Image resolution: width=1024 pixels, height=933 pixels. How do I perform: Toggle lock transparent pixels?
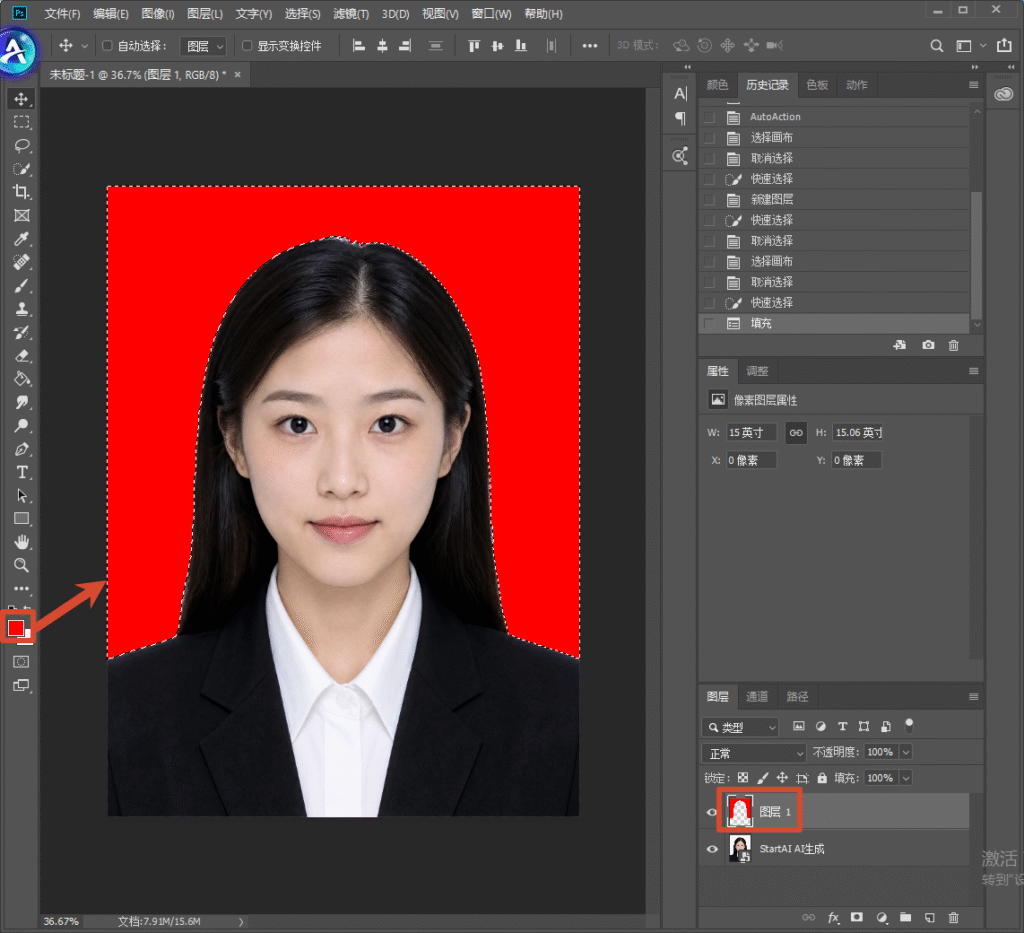tap(743, 778)
